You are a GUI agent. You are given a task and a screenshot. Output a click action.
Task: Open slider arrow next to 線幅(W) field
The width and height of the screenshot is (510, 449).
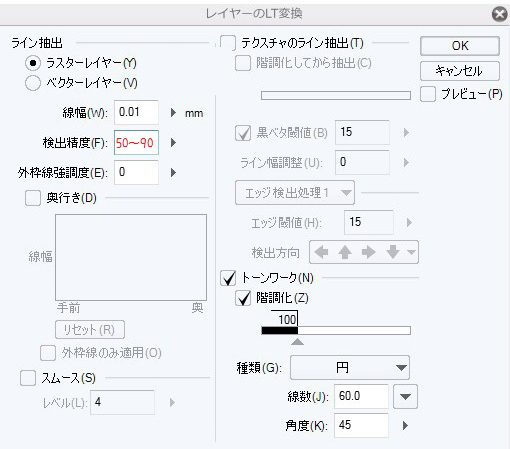(173, 112)
